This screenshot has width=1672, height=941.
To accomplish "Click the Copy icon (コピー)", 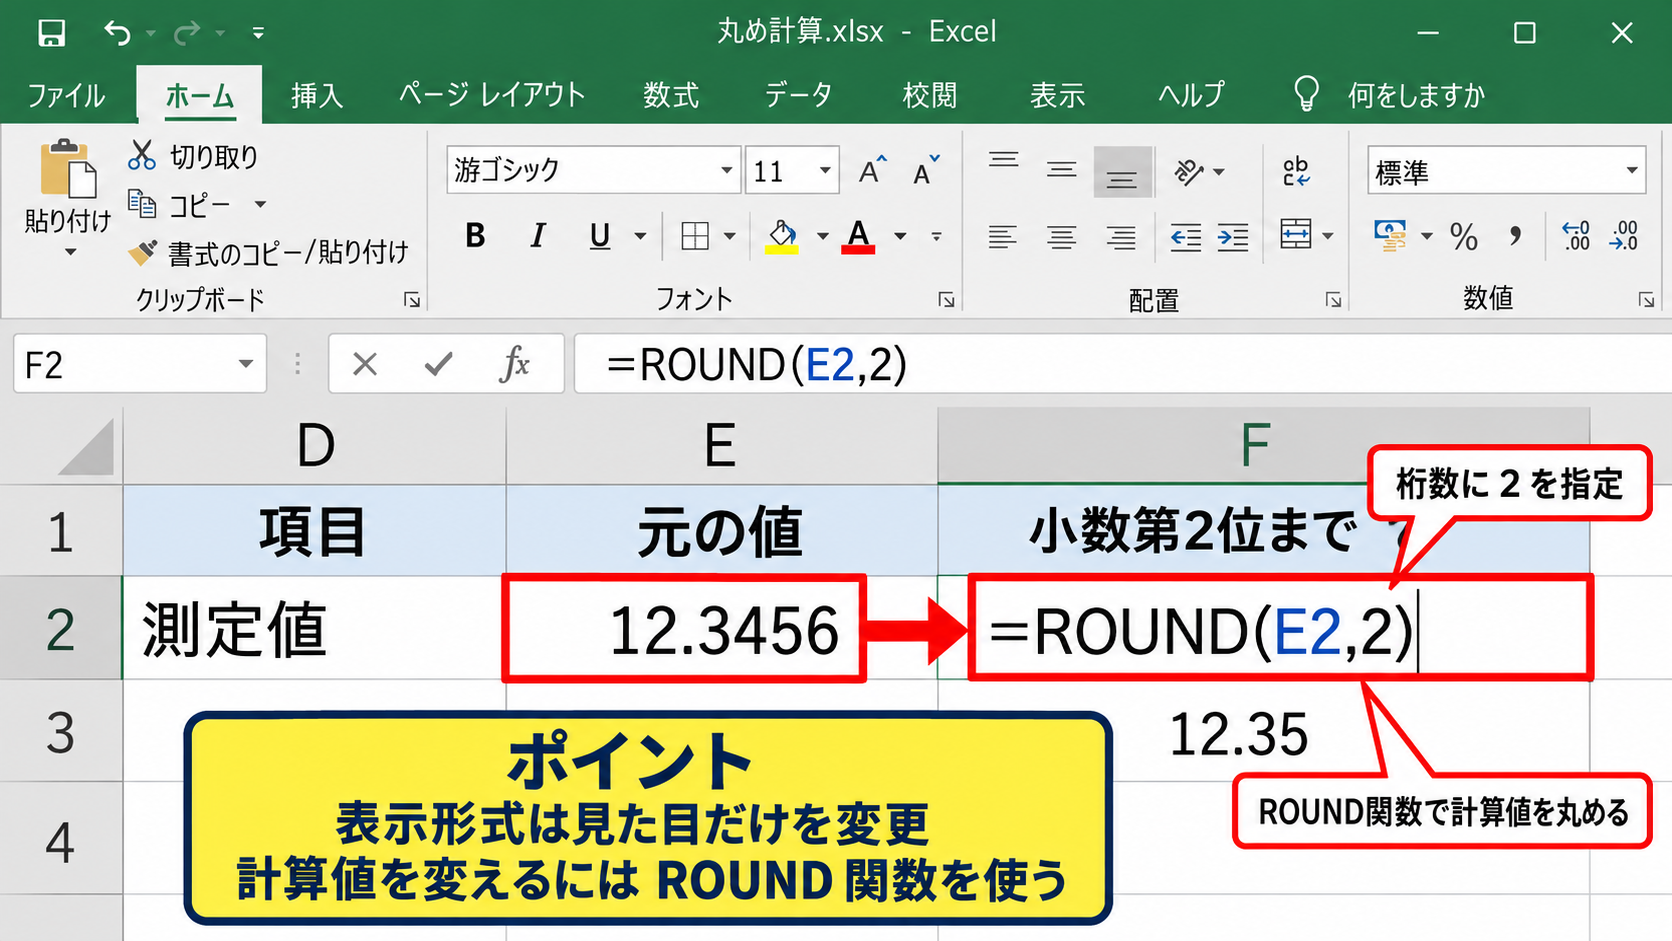I will click(142, 205).
